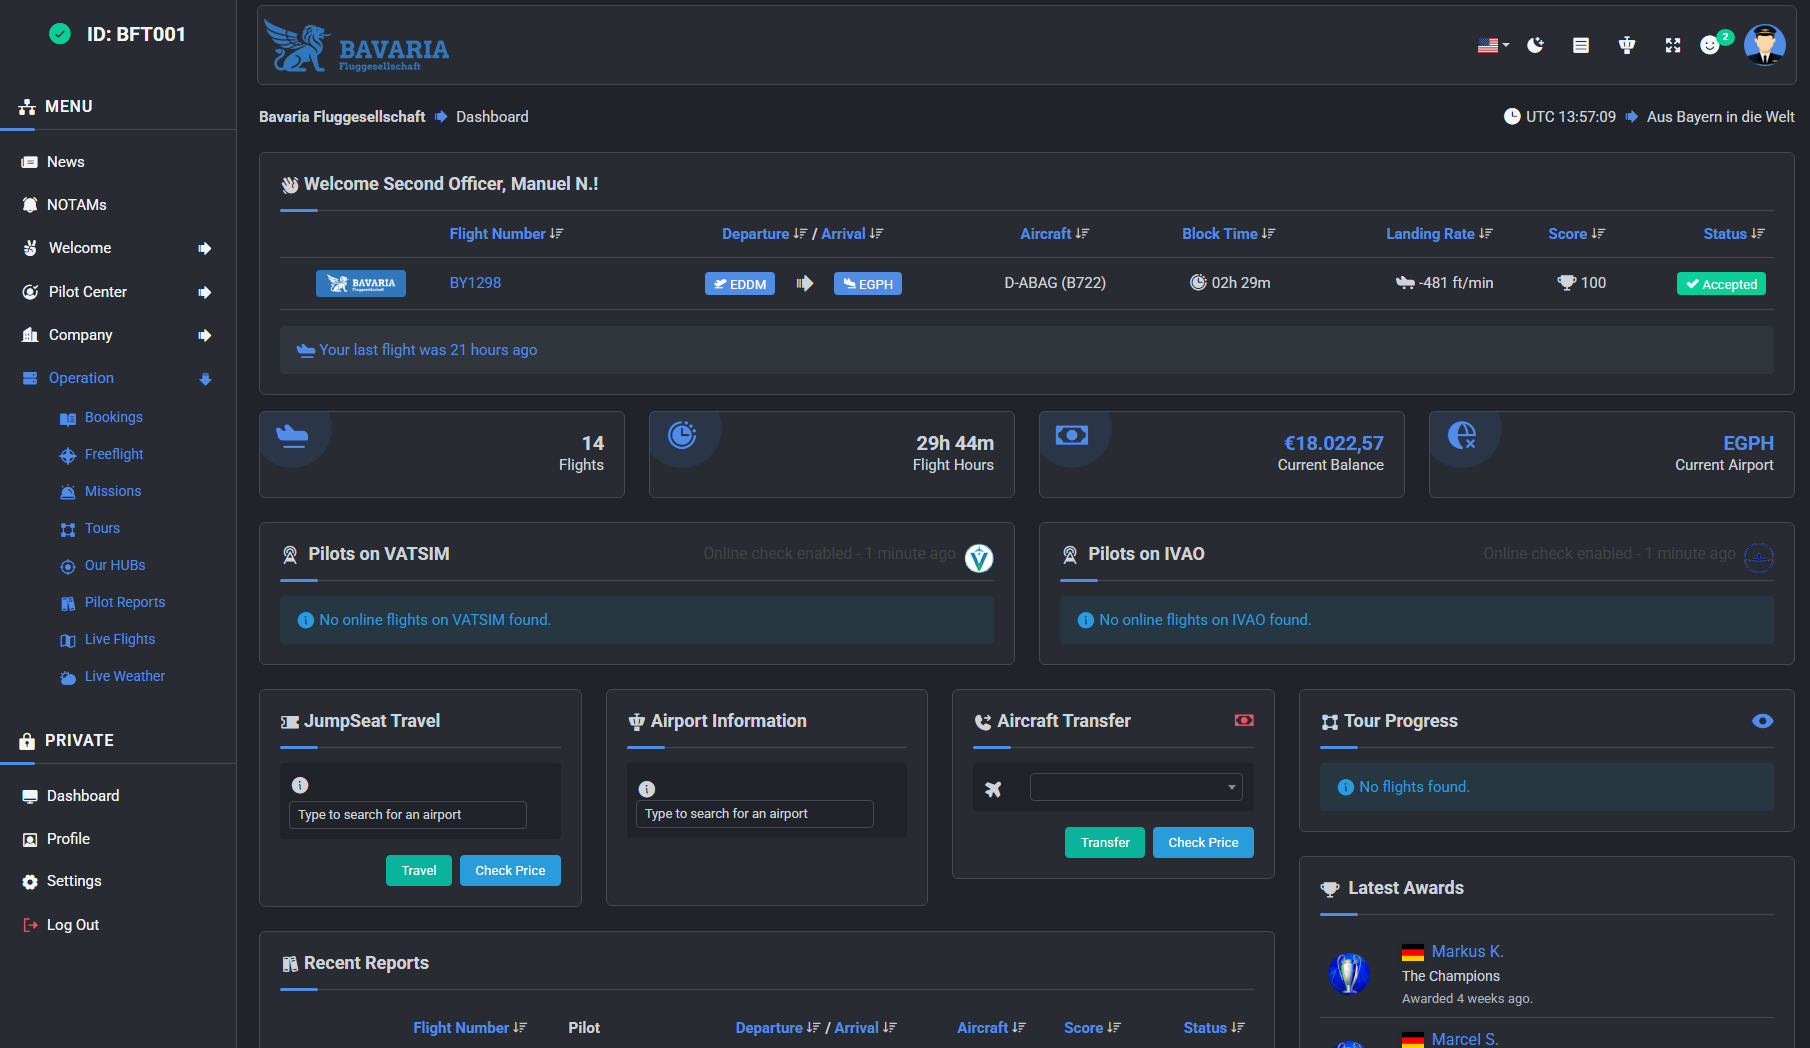Open Live Weather

pyautogui.click(x=125, y=676)
